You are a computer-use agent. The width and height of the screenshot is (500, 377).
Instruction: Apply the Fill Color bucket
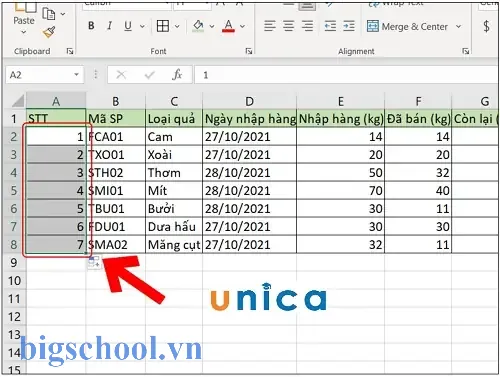[x=198, y=26]
